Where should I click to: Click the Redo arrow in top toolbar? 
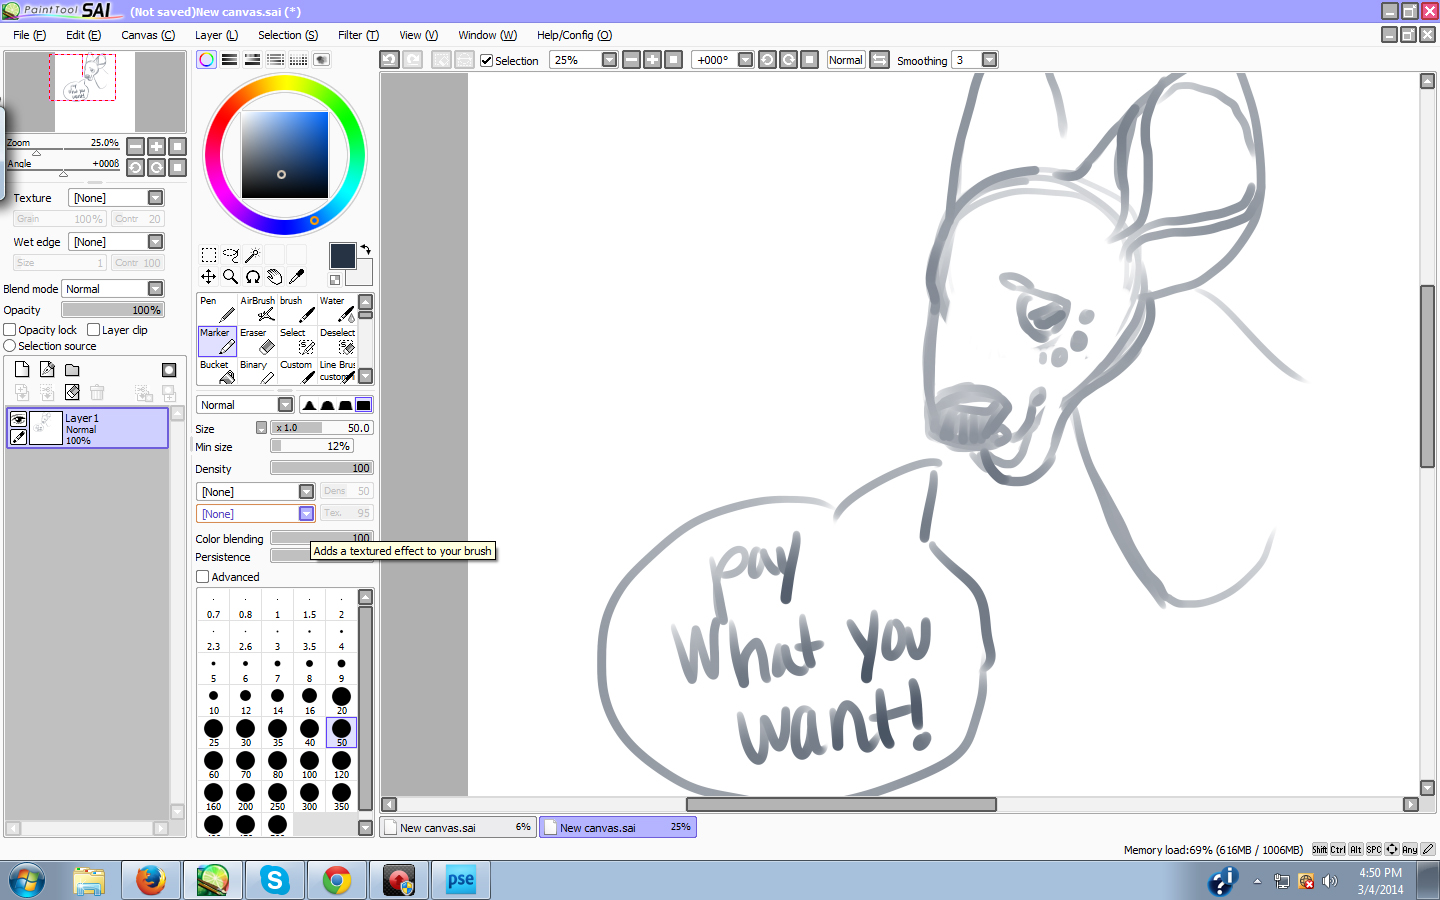[412, 60]
